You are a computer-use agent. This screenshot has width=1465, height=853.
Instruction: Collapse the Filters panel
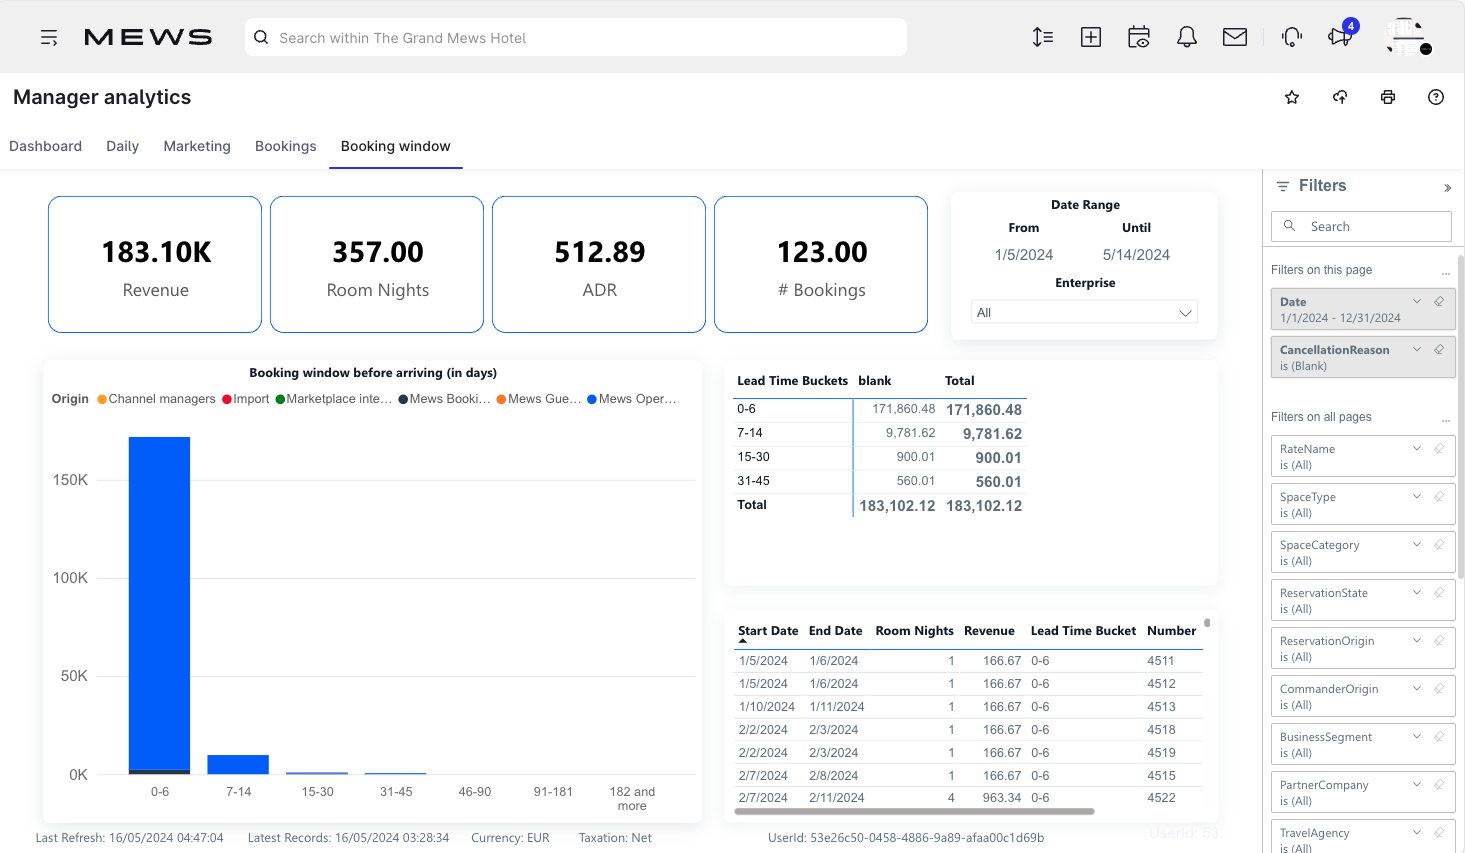(1447, 187)
